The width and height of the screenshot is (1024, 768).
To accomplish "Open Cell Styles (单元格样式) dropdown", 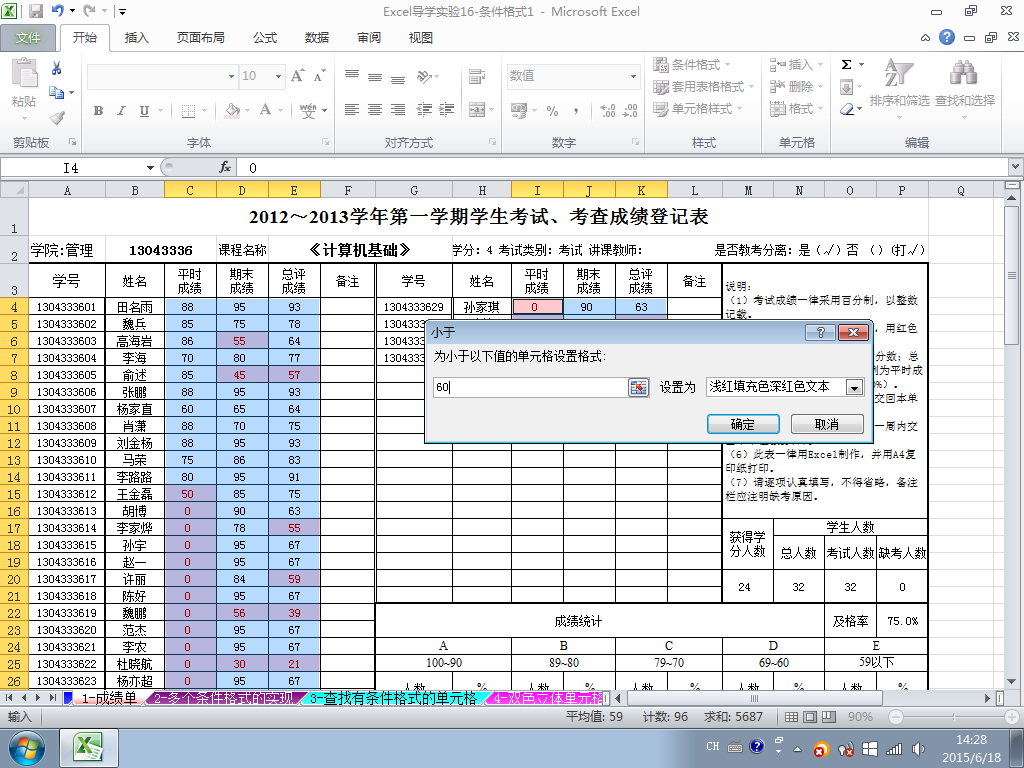I will coord(697,109).
